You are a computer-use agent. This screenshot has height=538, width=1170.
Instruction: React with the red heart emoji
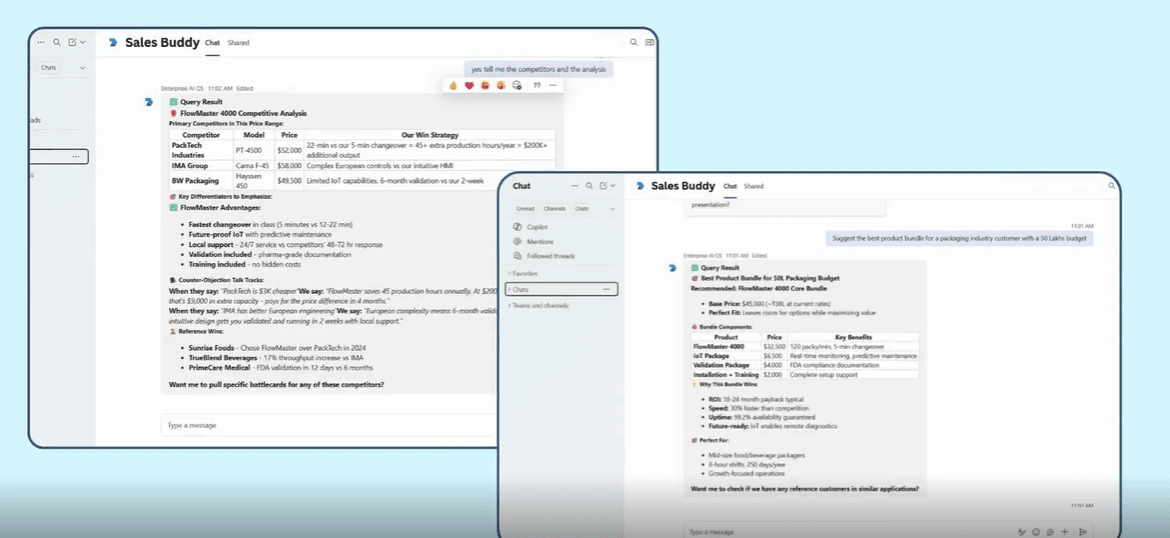pos(469,85)
